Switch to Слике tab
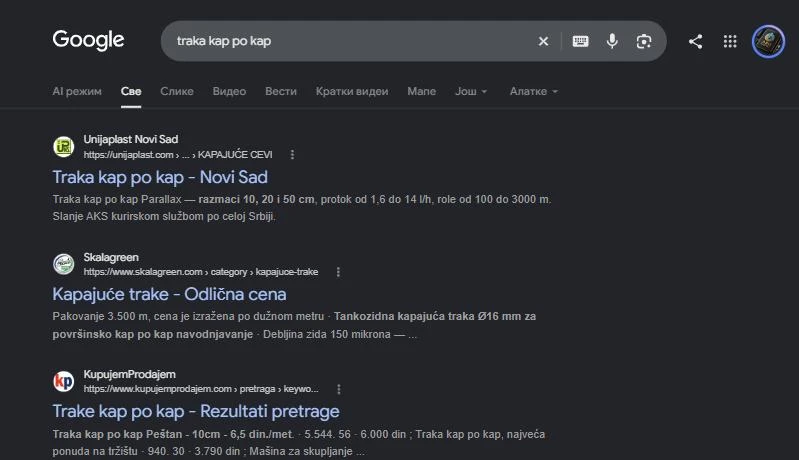 pos(177,91)
